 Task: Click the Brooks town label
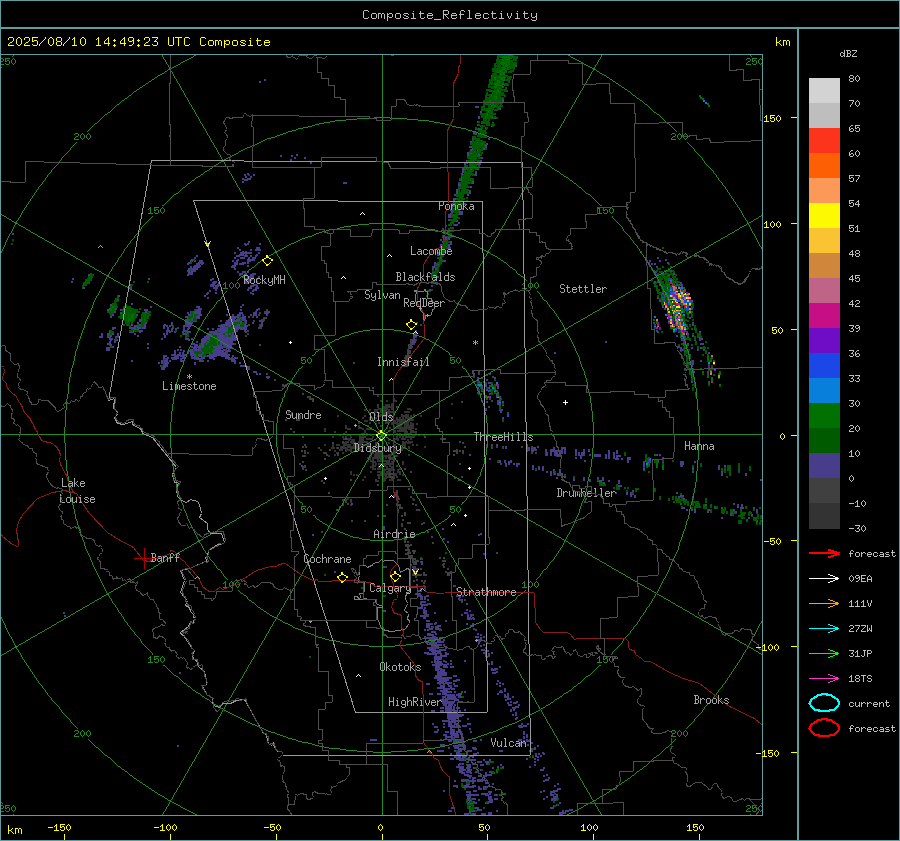pyautogui.click(x=711, y=700)
